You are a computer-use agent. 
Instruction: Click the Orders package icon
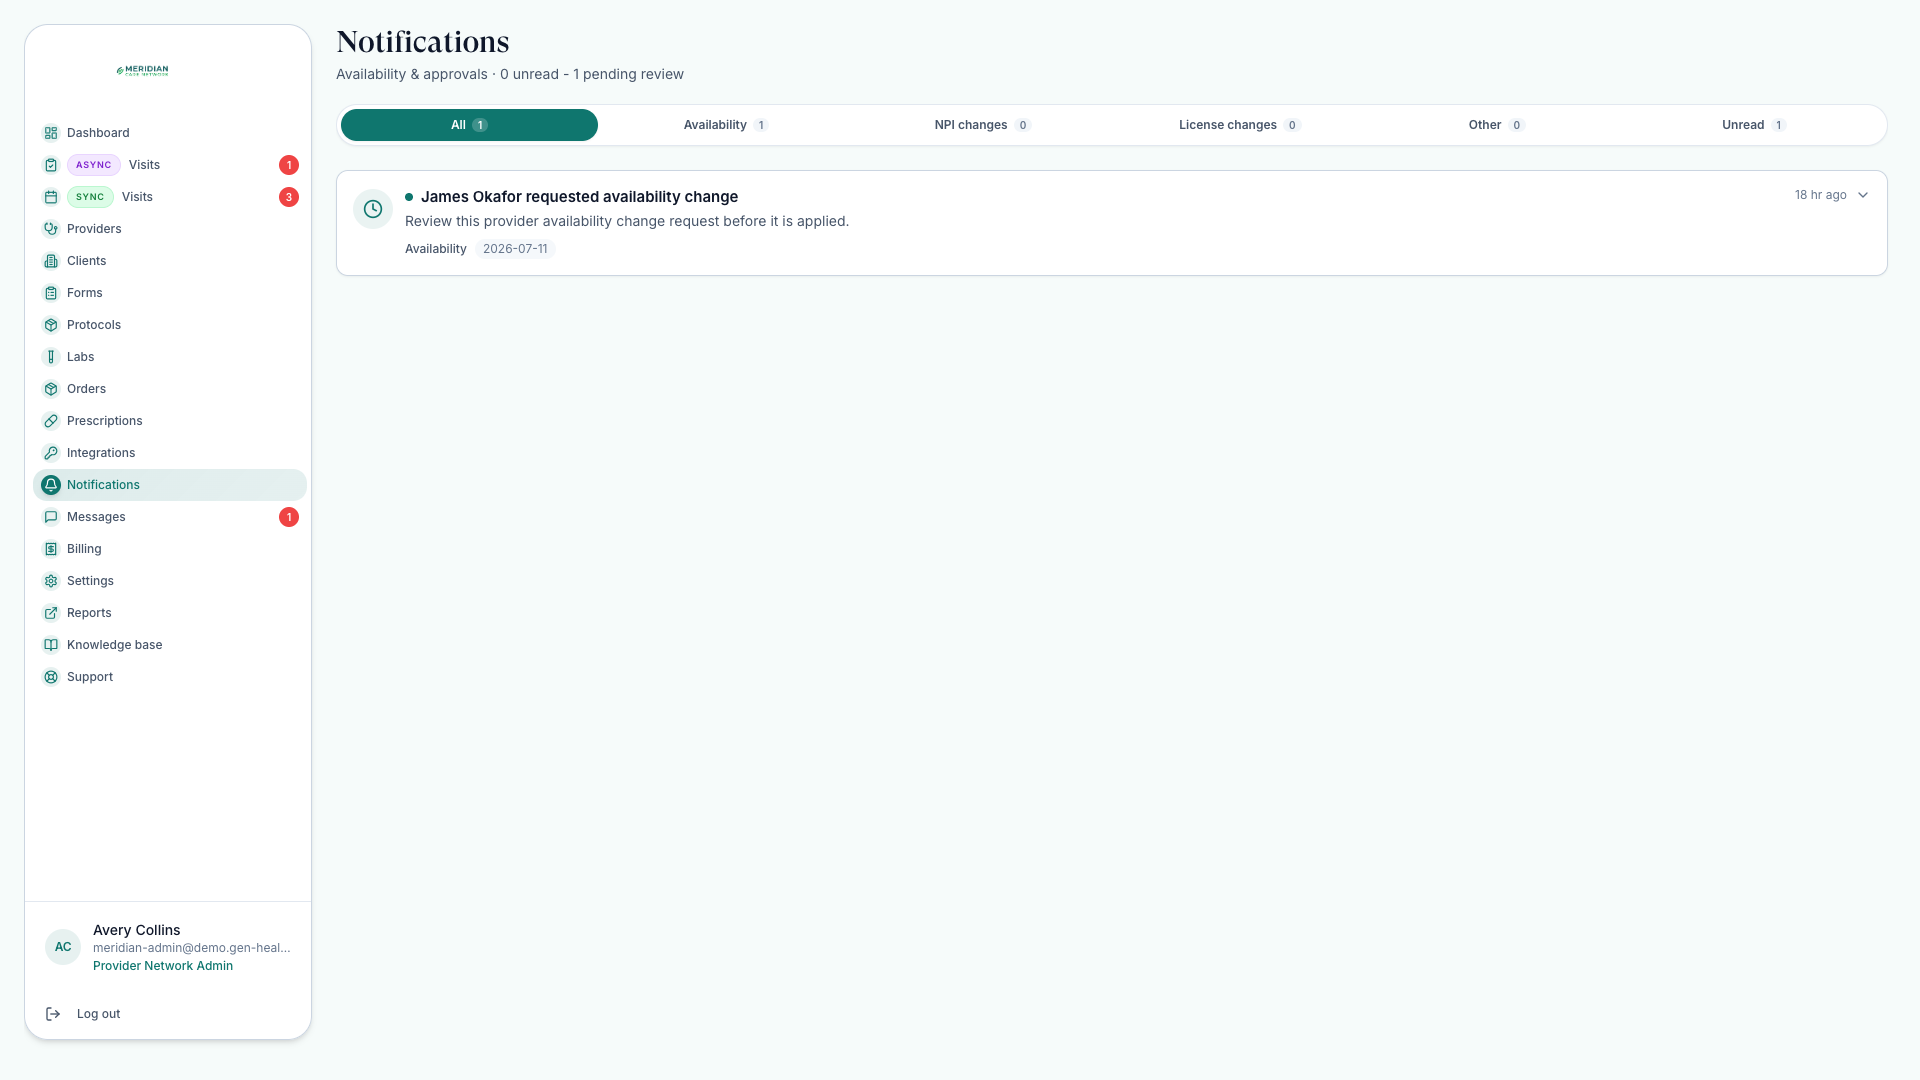click(x=51, y=389)
